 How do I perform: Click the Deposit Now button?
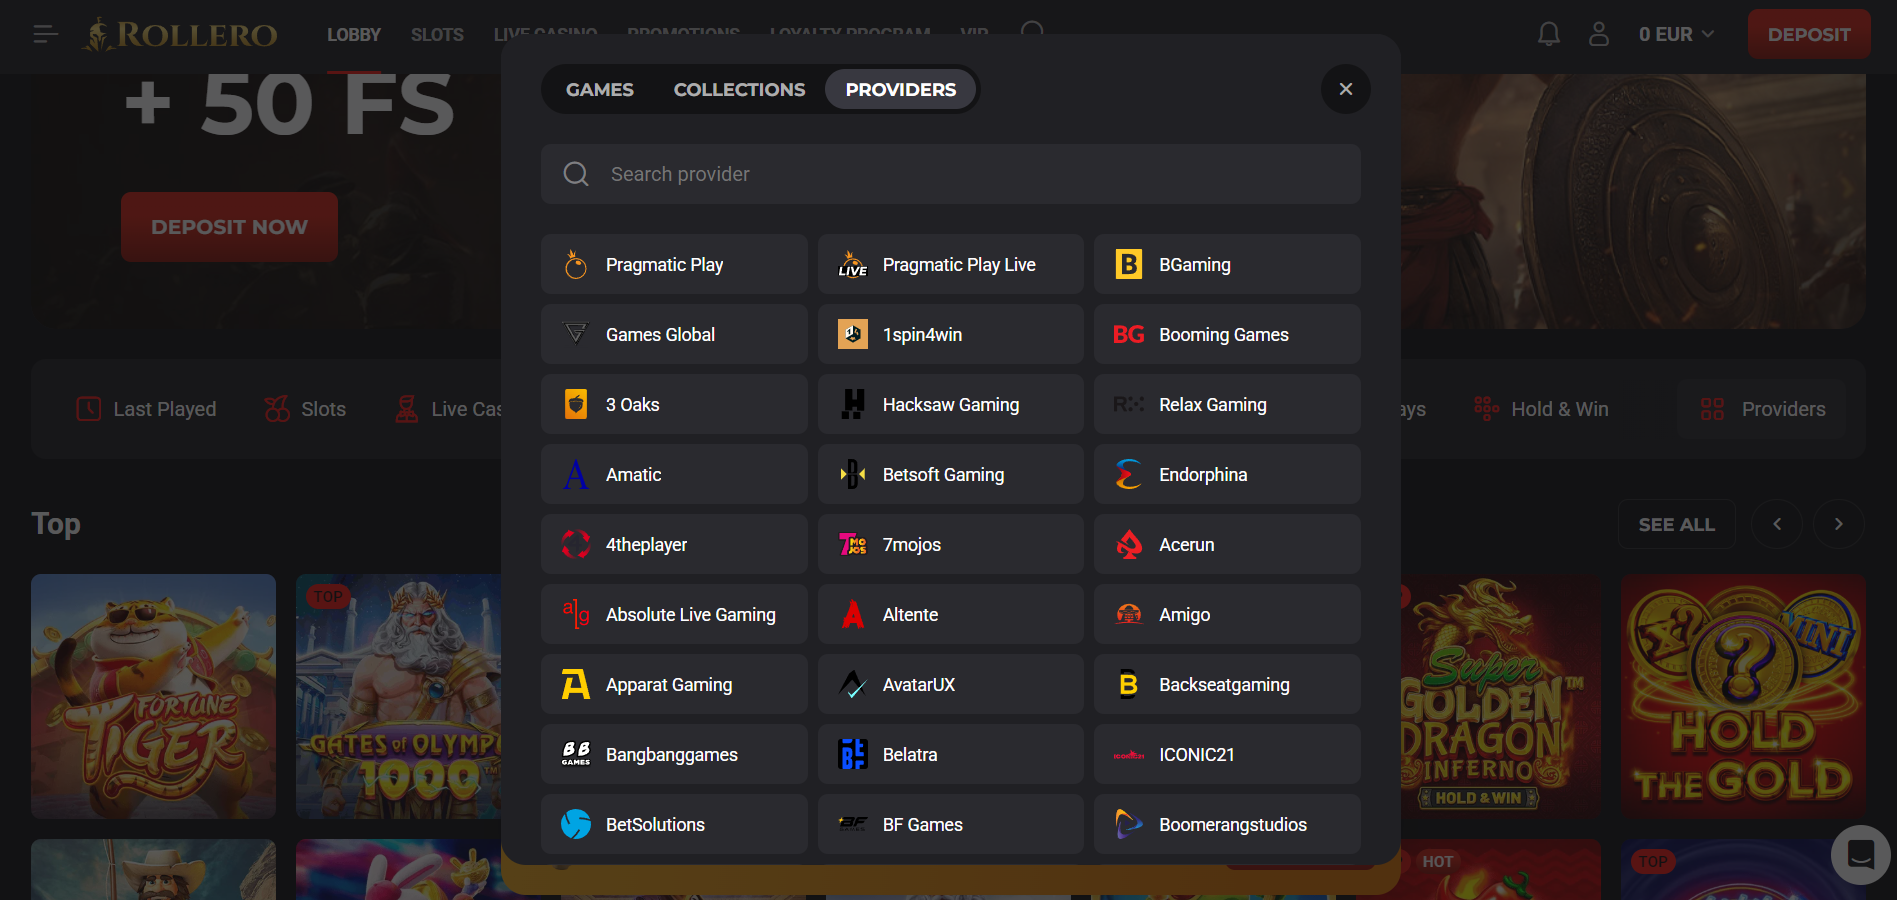(x=229, y=227)
